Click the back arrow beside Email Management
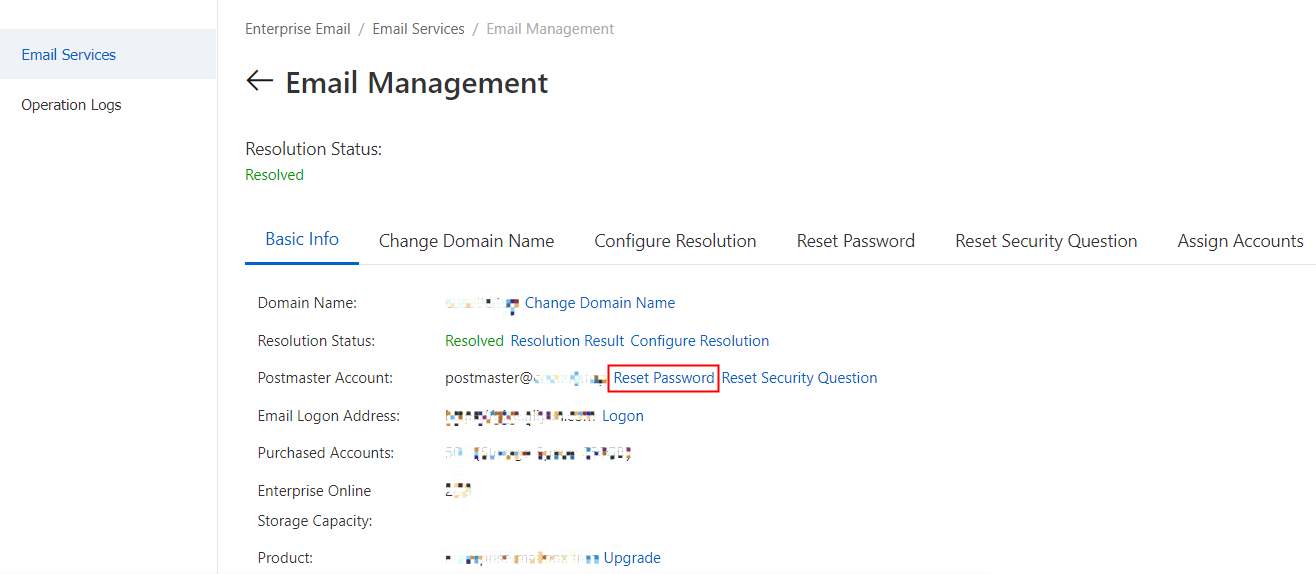 [x=260, y=81]
